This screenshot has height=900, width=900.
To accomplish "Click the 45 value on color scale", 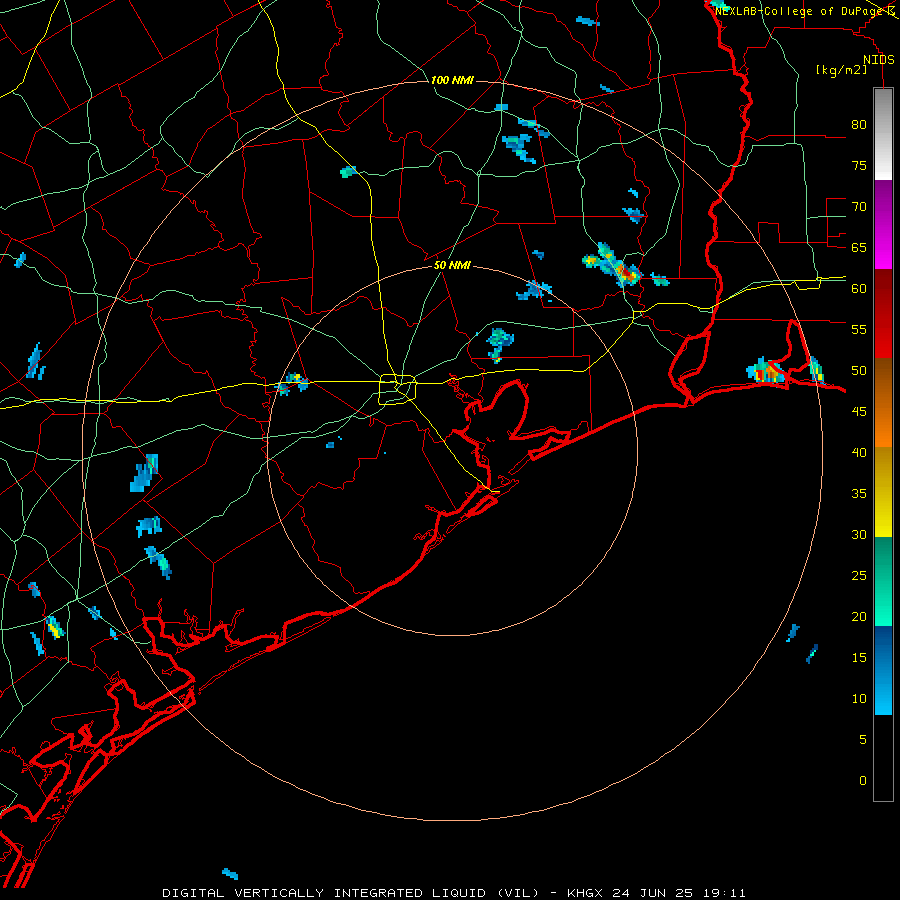I will tap(859, 412).
